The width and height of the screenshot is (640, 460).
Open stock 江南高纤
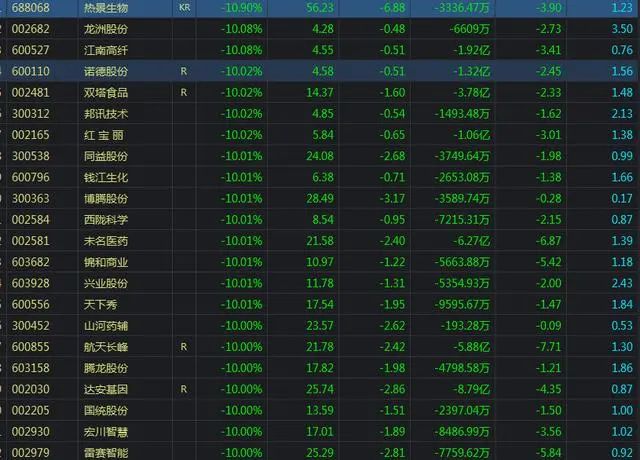pyautogui.click(x=106, y=51)
